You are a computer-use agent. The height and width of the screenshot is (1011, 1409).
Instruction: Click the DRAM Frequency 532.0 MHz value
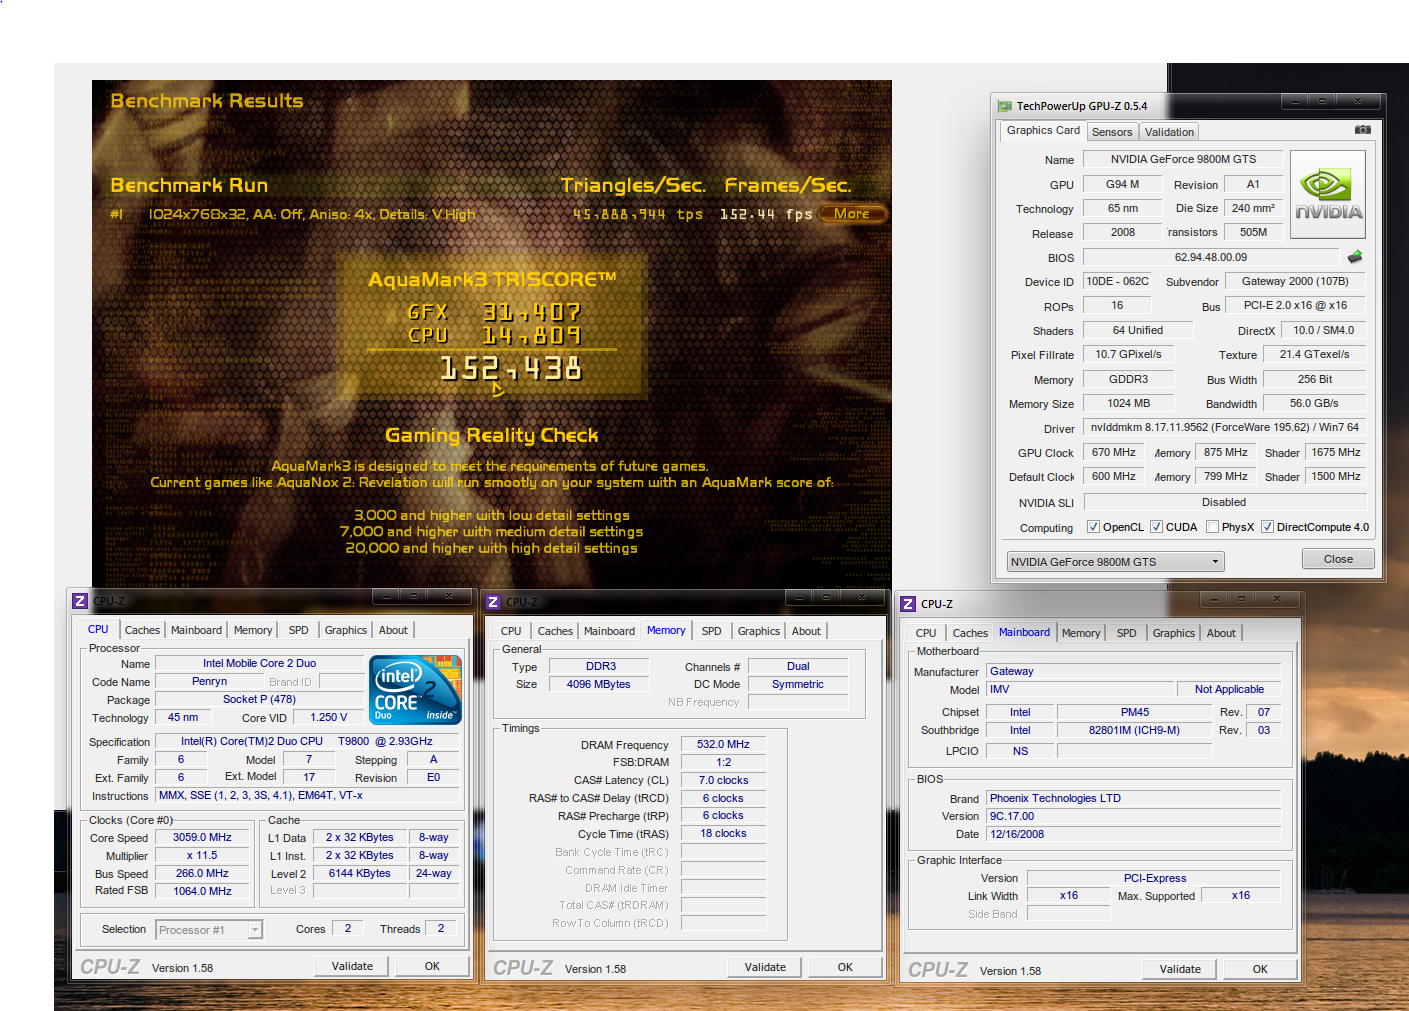pyautogui.click(x=723, y=744)
